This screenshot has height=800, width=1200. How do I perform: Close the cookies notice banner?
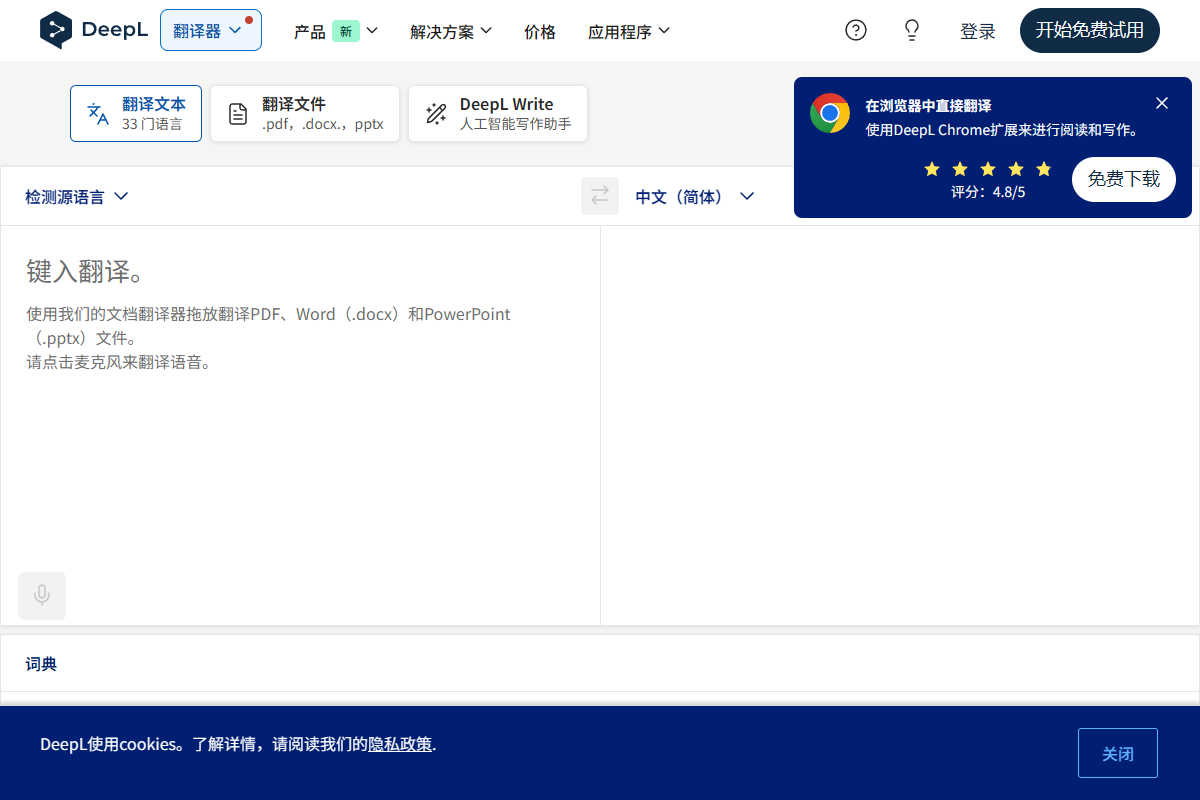click(1117, 752)
